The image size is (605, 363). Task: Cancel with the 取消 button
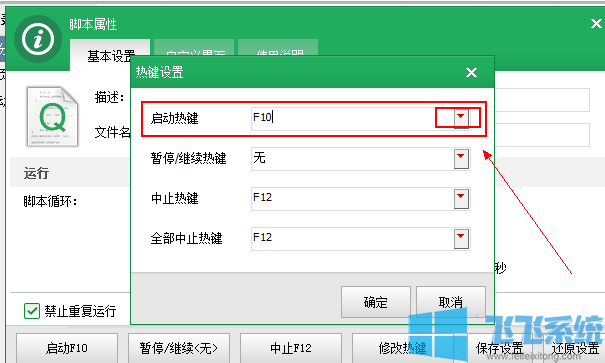(451, 302)
